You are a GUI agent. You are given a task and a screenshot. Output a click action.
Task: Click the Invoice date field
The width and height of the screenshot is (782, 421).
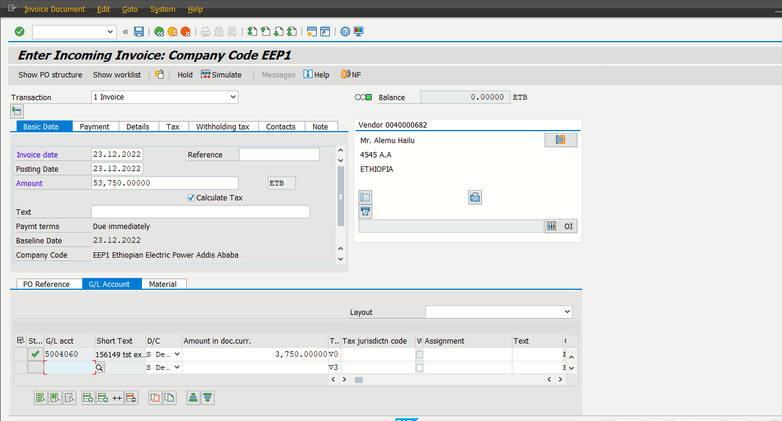pos(117,155)
